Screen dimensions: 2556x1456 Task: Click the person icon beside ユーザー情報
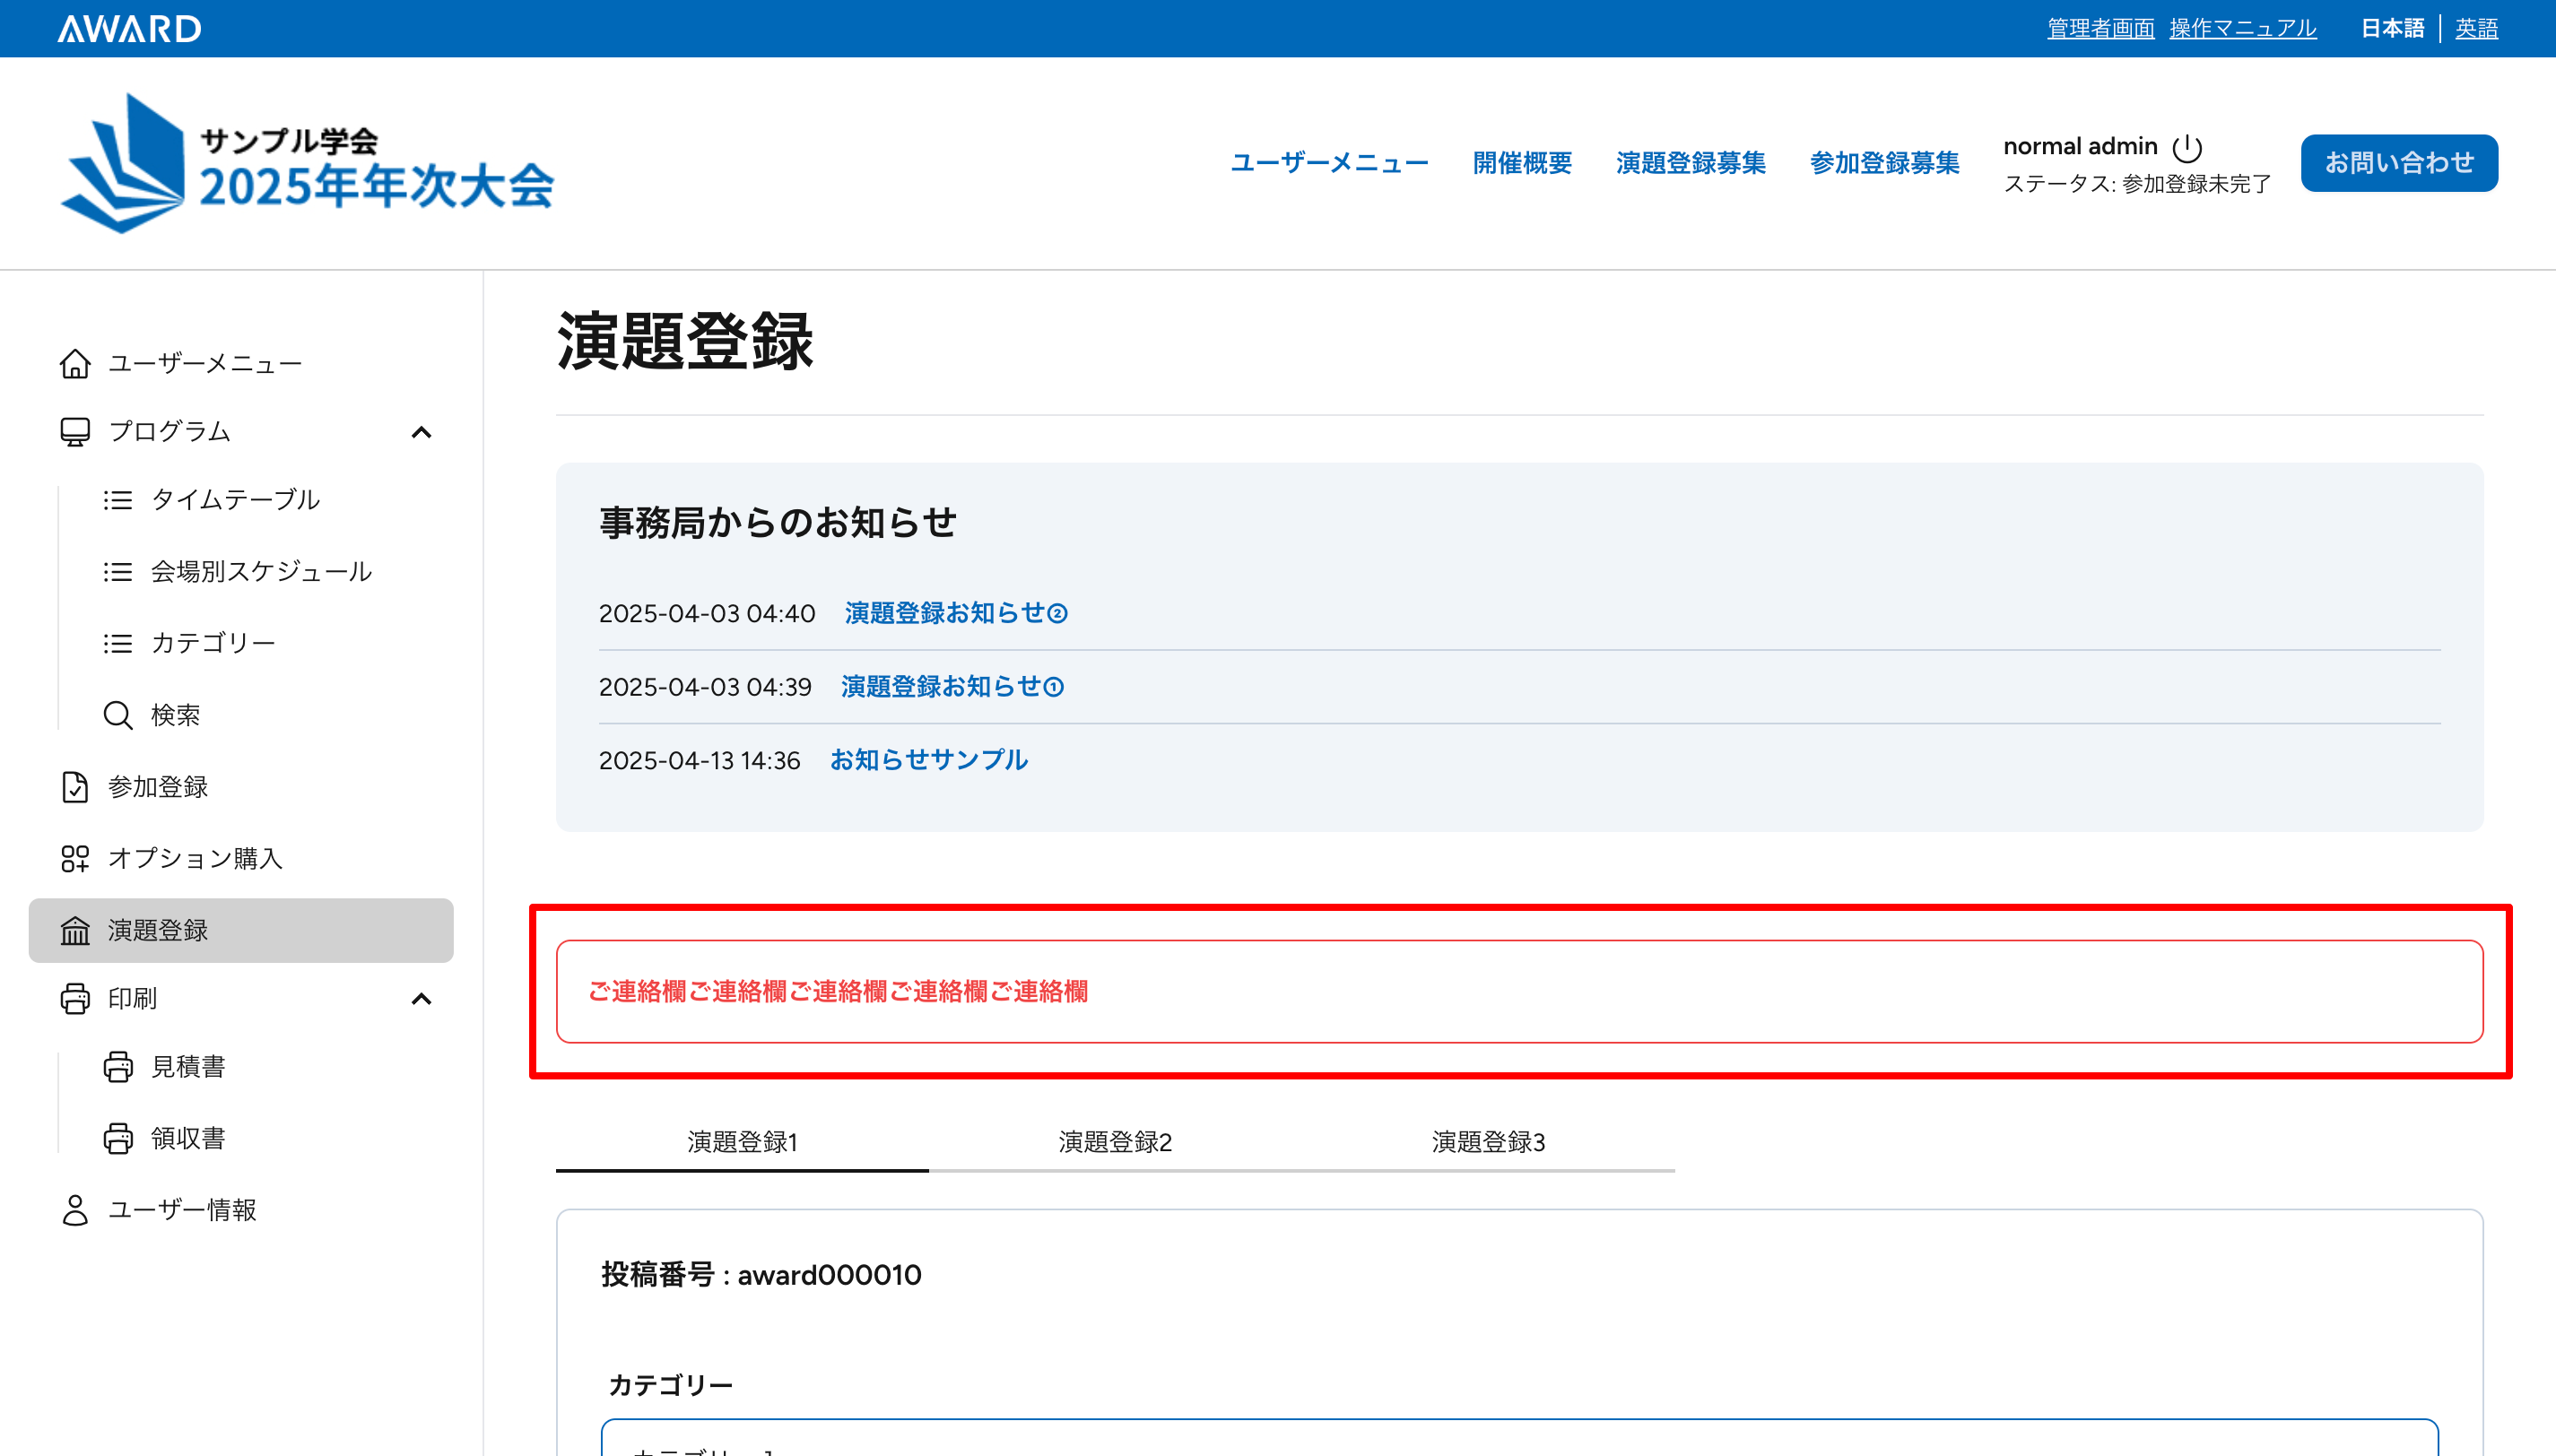click(75, 1210)
